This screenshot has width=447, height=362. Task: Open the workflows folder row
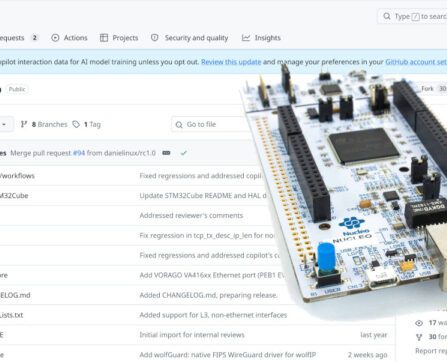click(17, 176)
